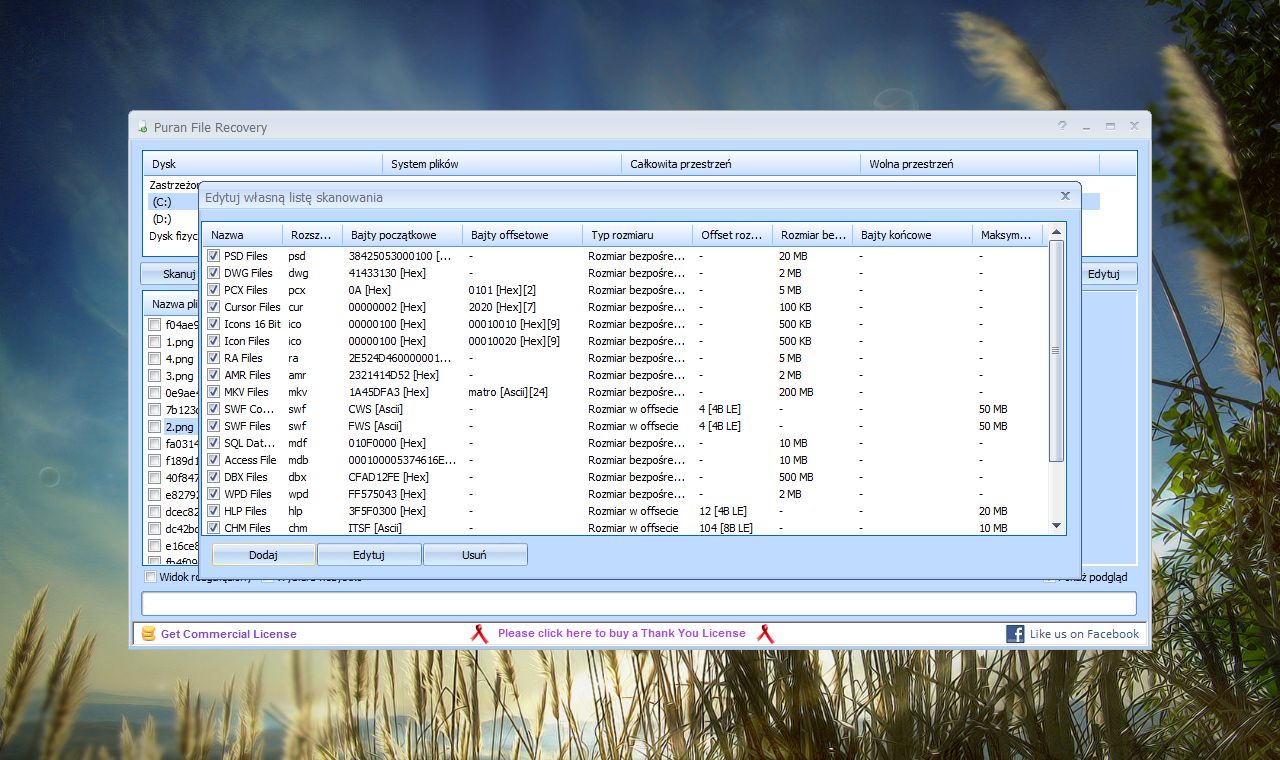Click the CWS [Ascii] start bytes cell
Screen dimensions: 1280x760
(375, 409)
